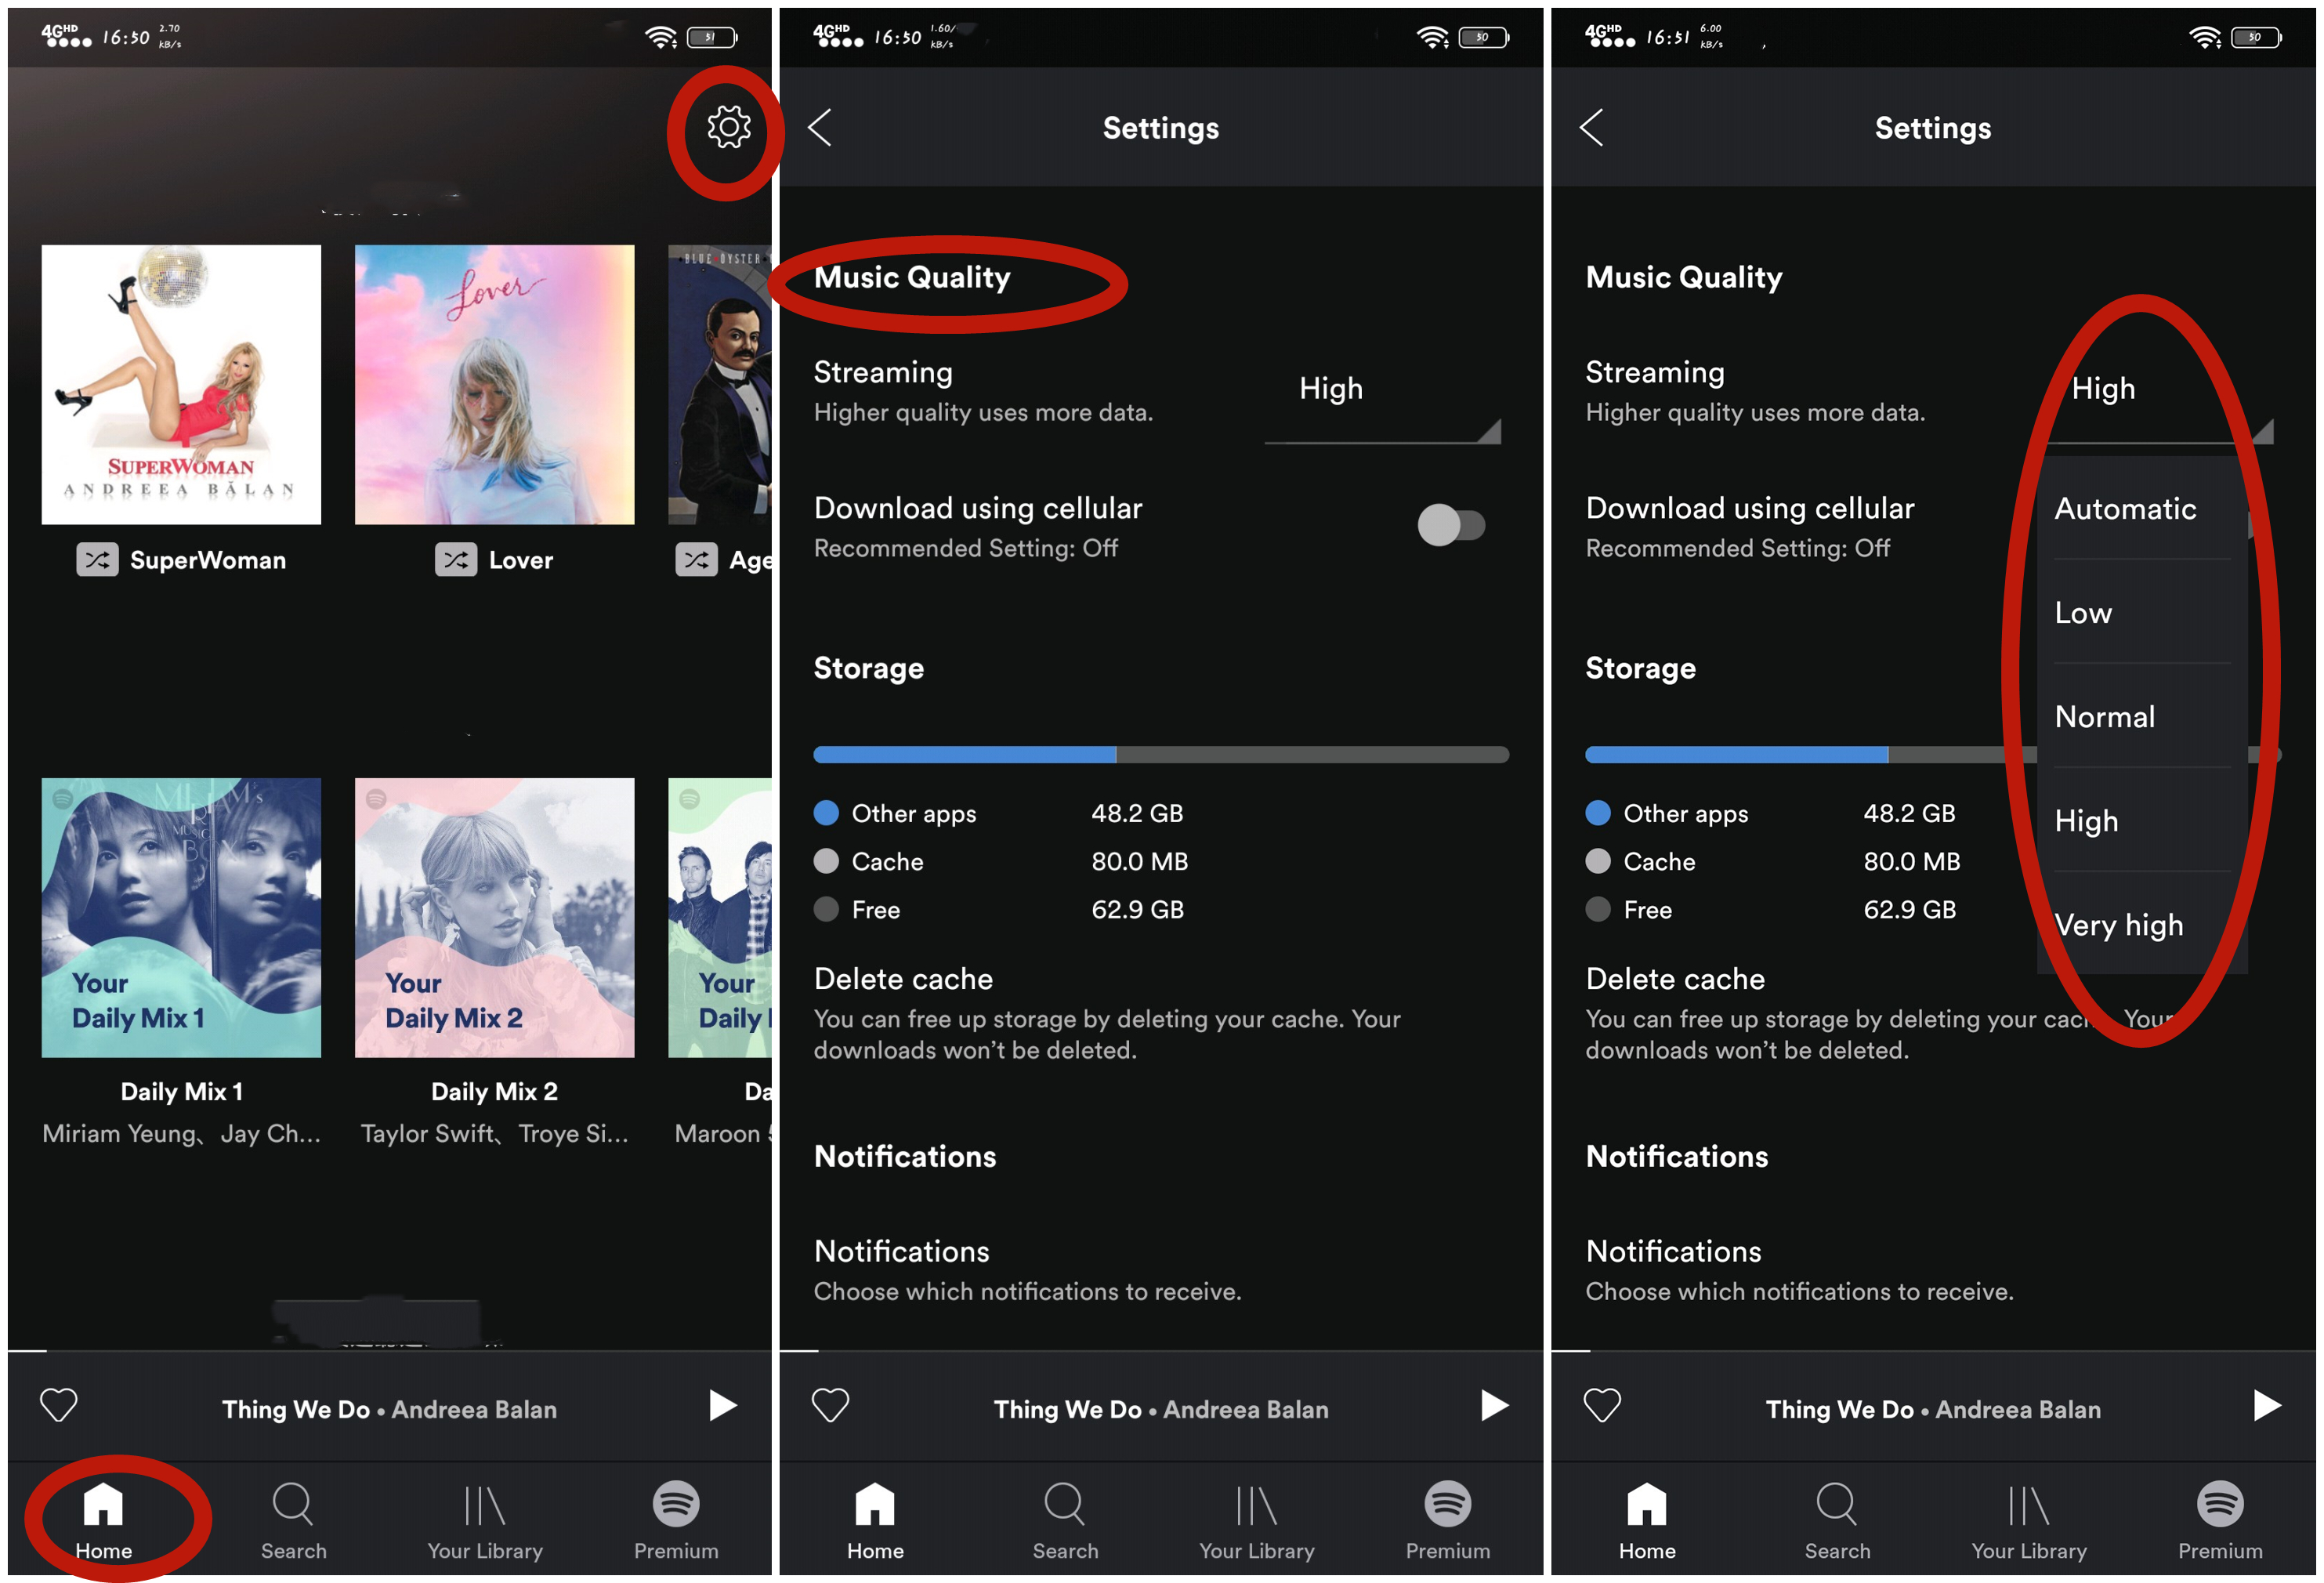Tap storage usage bar on middle screen
2324x1583 pixels.
(1160, 755)
